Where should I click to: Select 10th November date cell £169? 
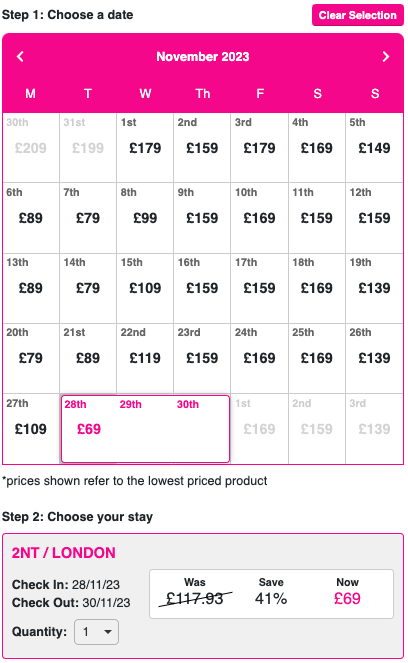260,218
